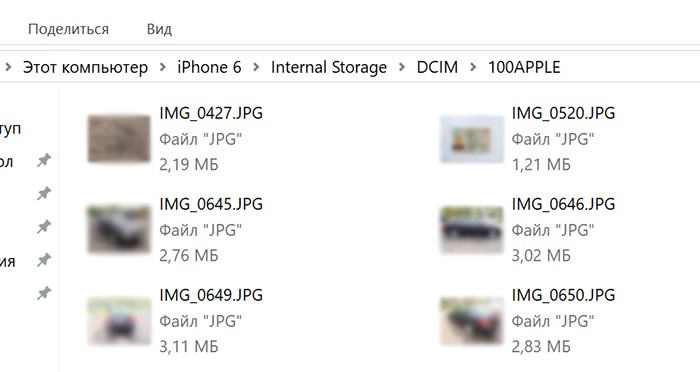This screenshot has width=700, height=372.
Task: Navigate to Этот компьютер in breadcrumb
Action: (x=85, y=67)
